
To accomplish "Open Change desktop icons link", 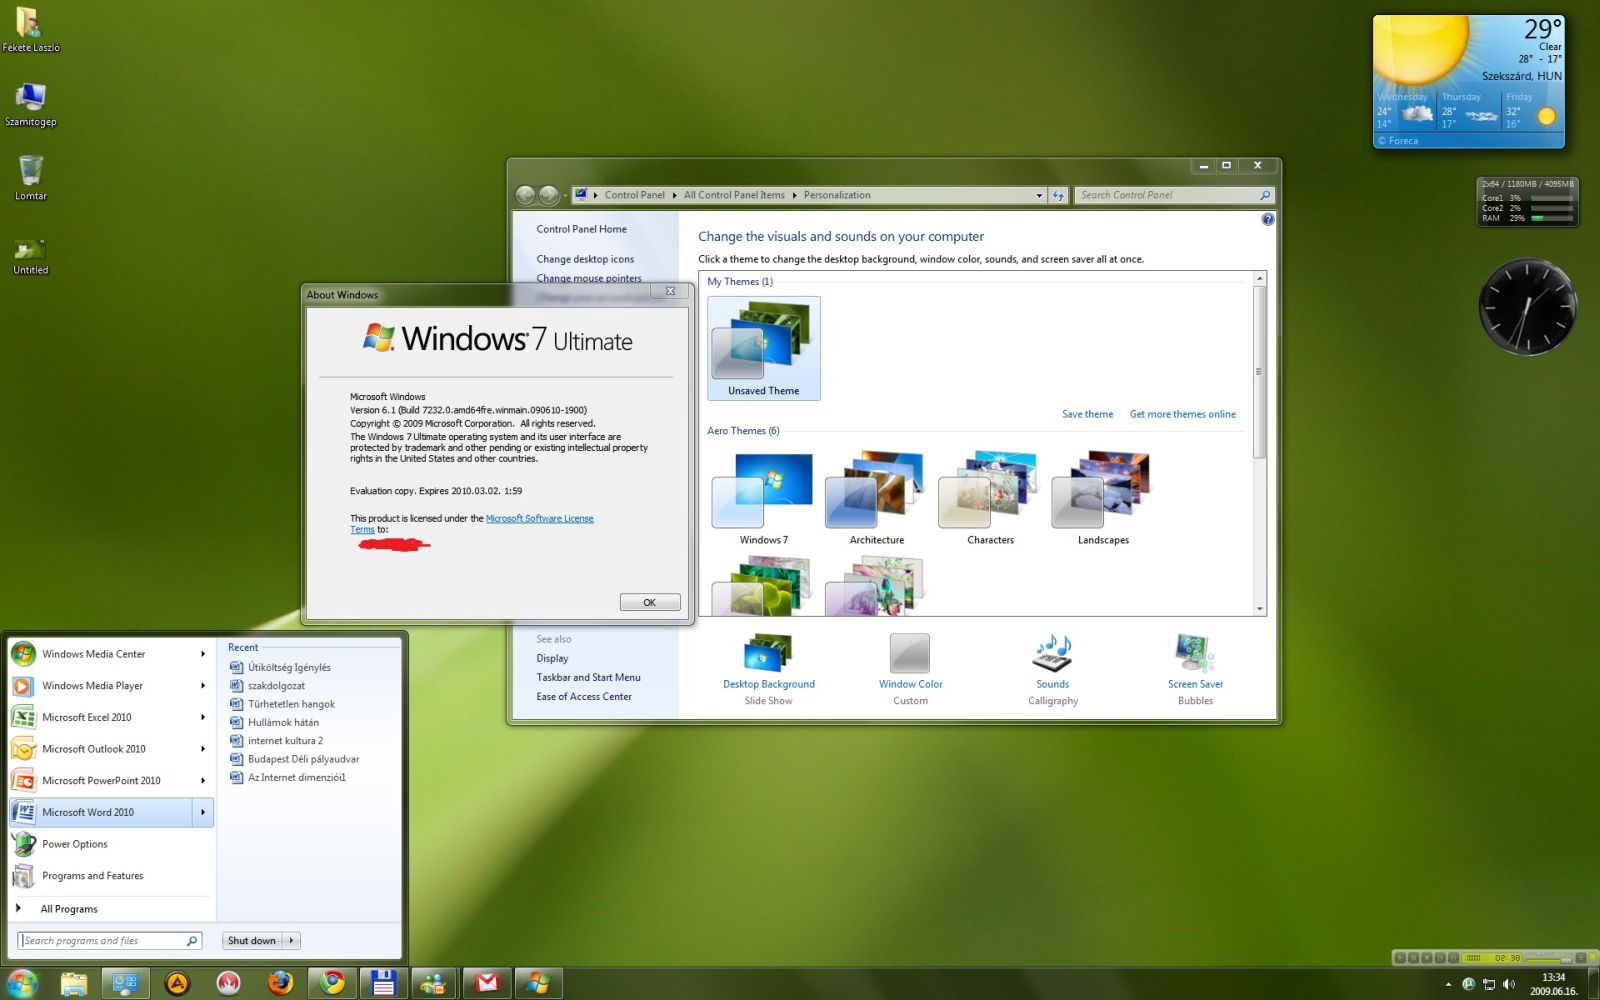I will coord(585,259).
